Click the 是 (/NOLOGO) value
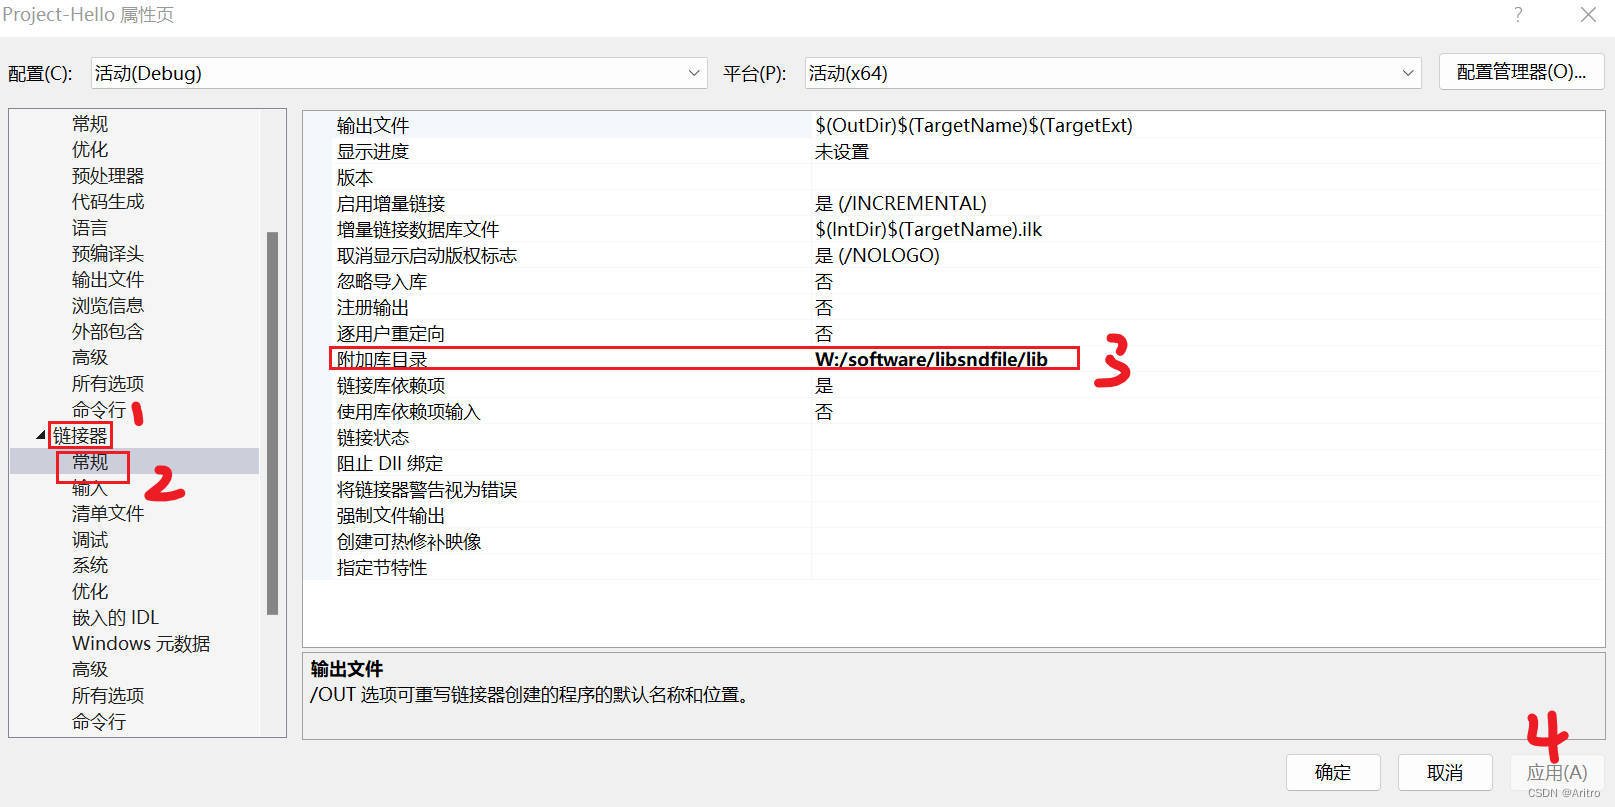 pyautogui.click(x=878, y=256)
